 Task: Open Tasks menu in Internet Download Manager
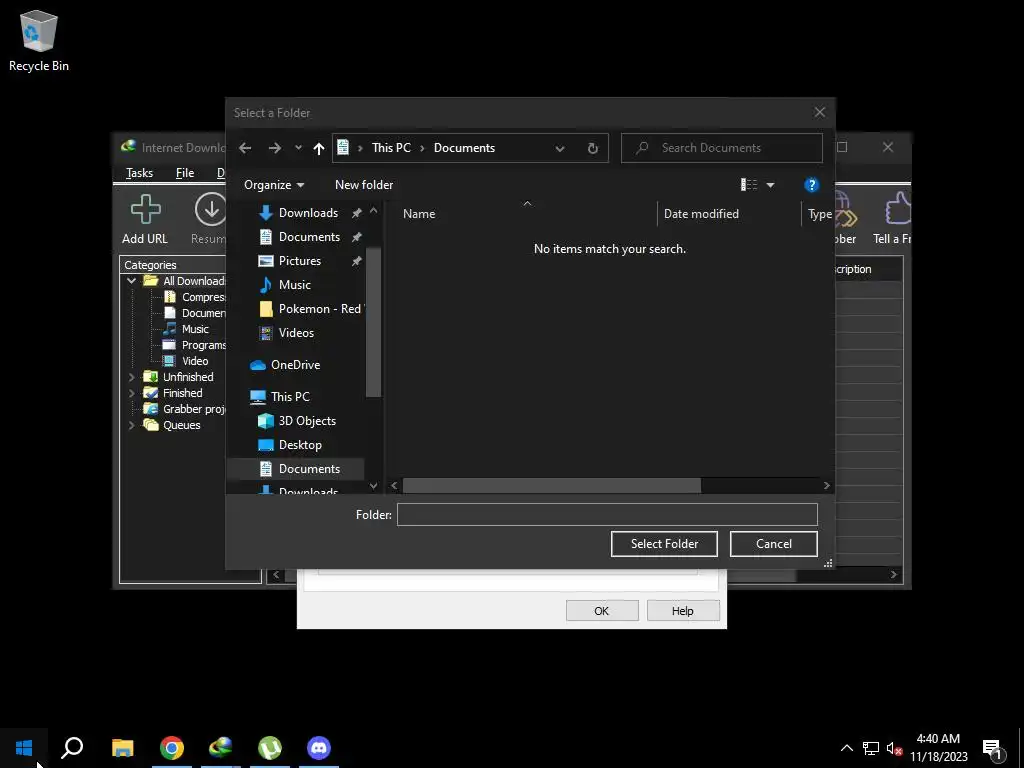pos(139,173)
